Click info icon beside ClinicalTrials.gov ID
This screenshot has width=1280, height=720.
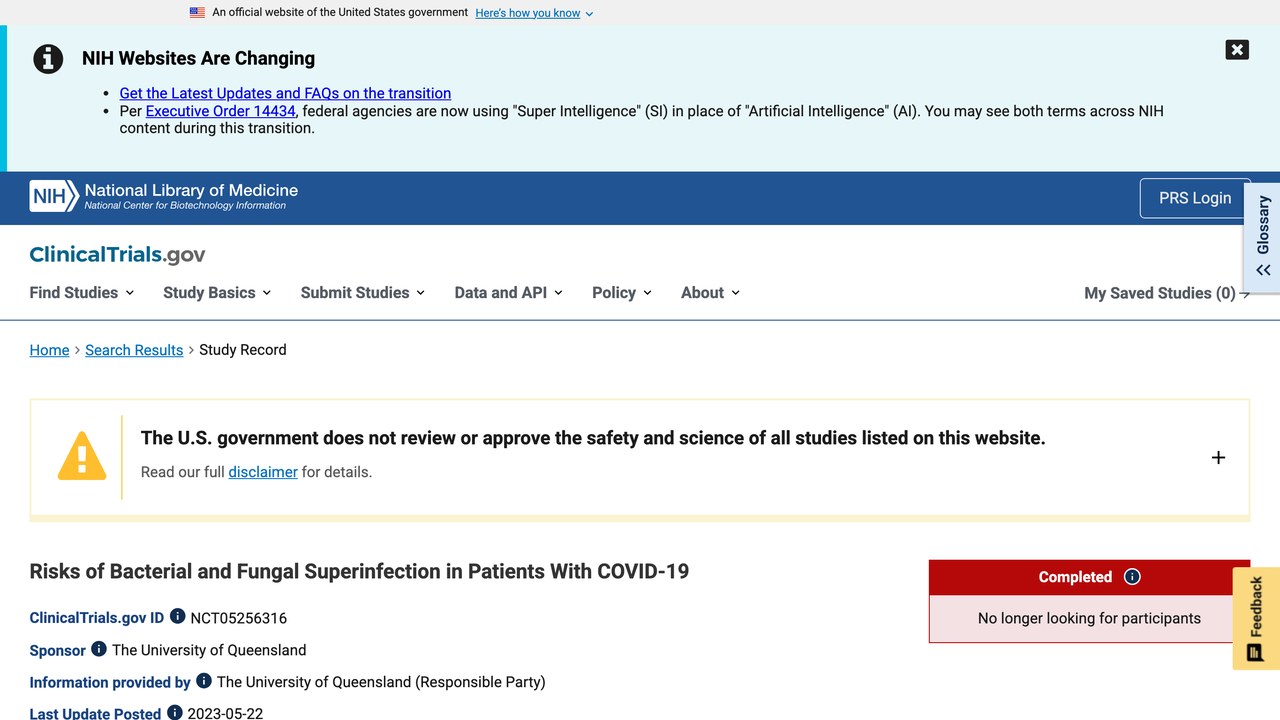coord(177,616)
